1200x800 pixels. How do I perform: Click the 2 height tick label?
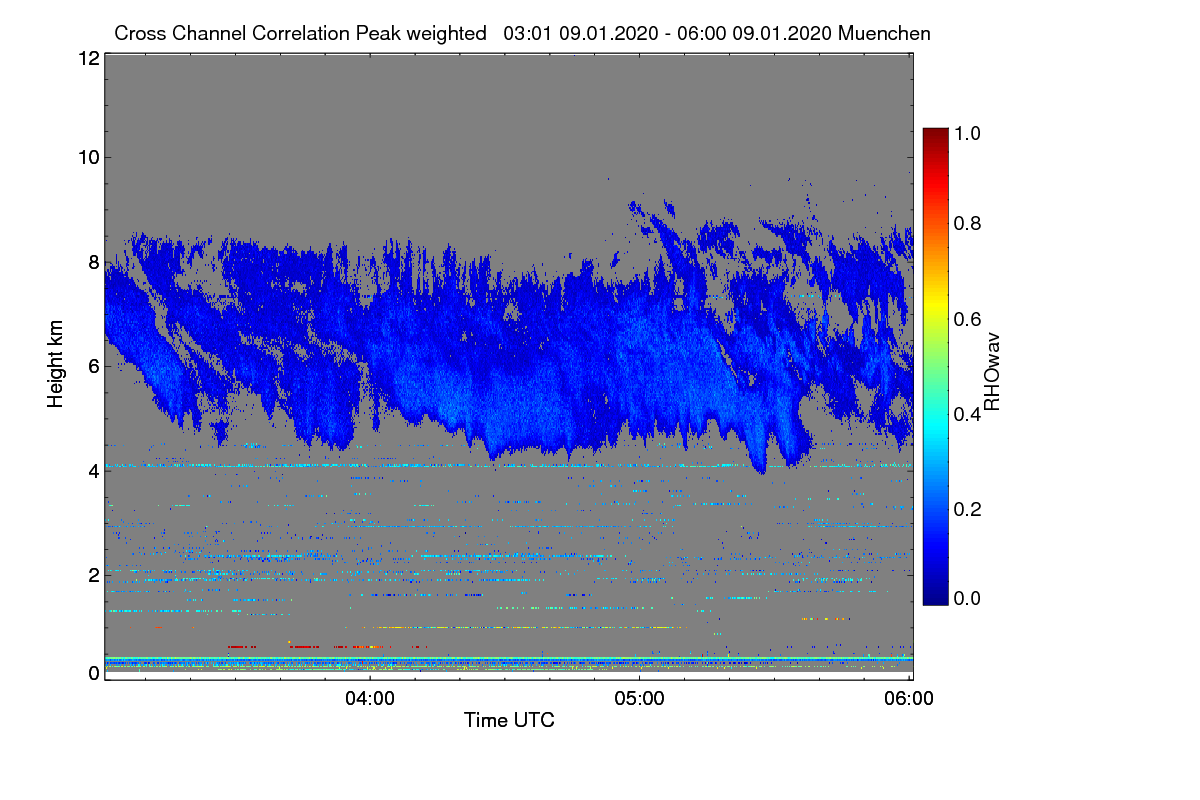click(94, 575)
